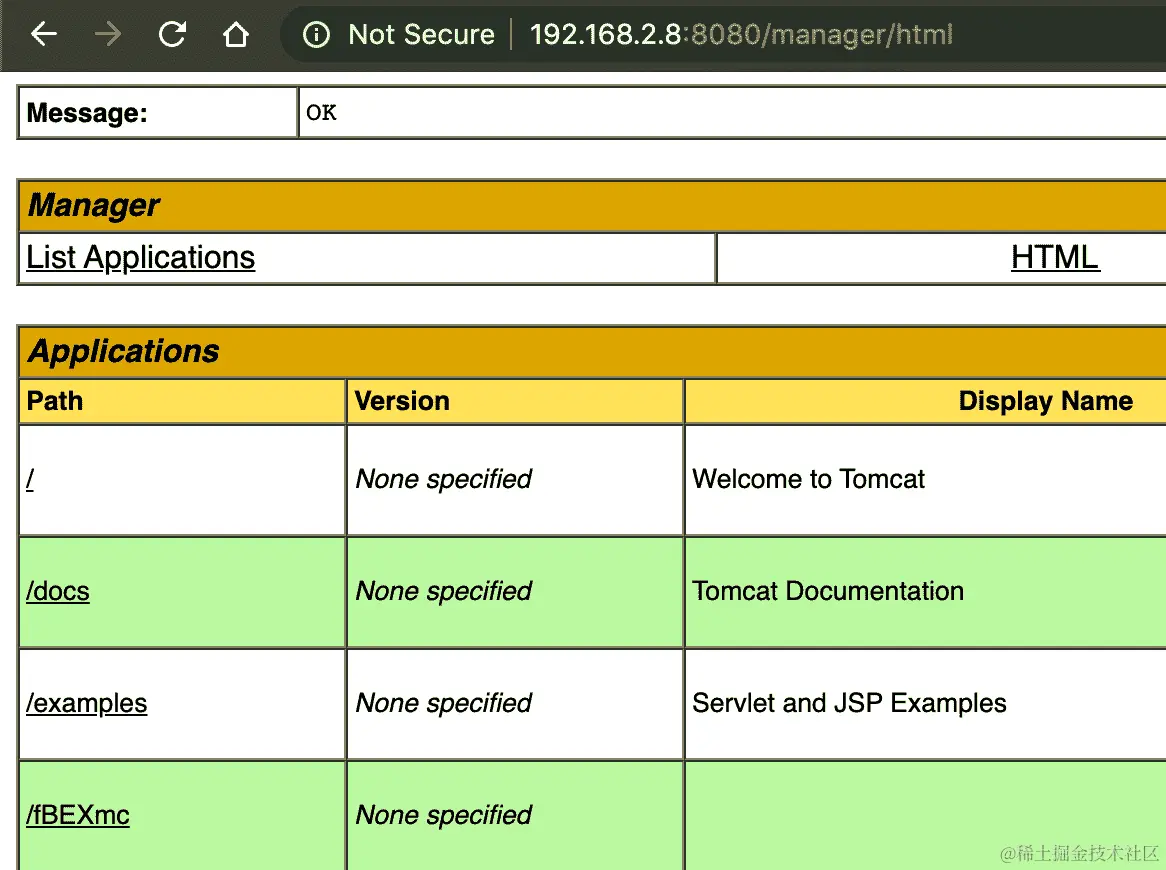This screenshot has height=870, width=1166.
Task: Open the /docs application link
Action: click(58, 591)
